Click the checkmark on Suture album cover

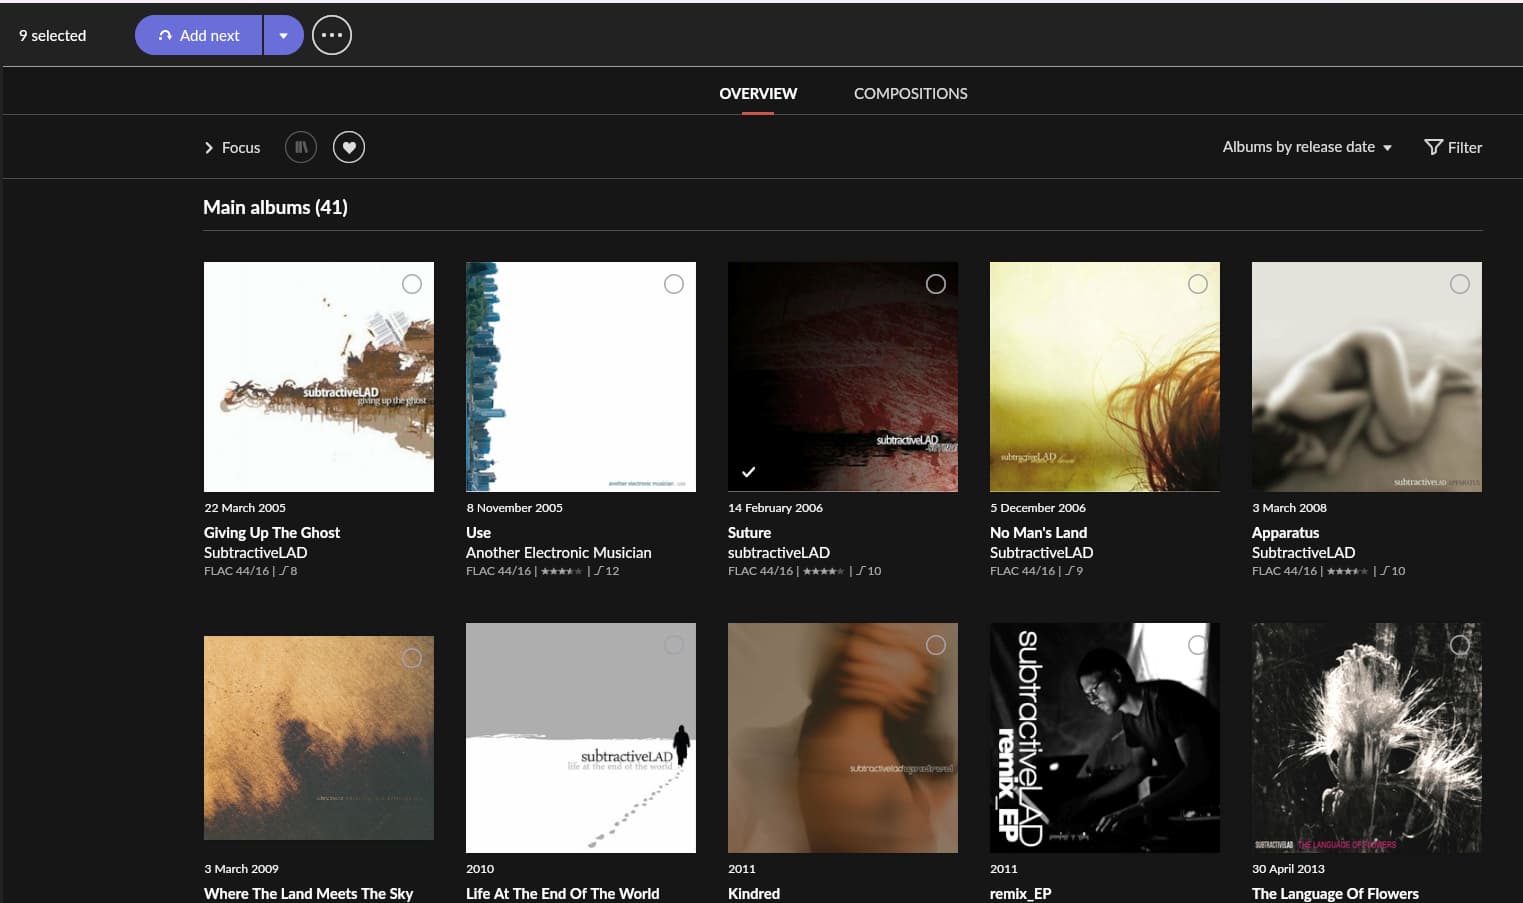click(x=748, y=471)
